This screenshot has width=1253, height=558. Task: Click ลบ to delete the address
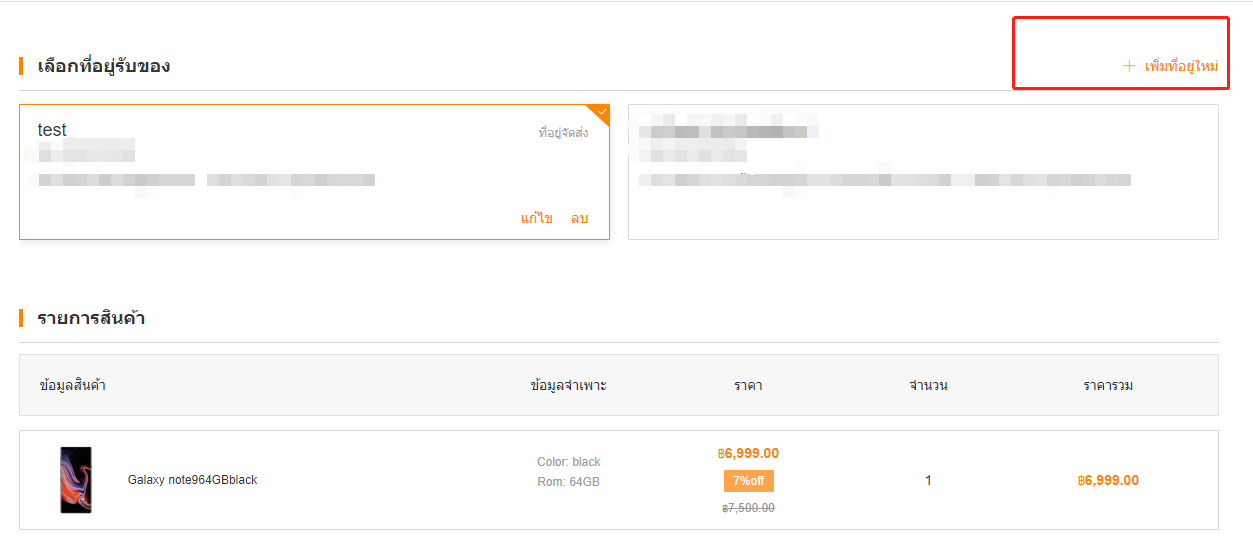(x=579, y=218)
